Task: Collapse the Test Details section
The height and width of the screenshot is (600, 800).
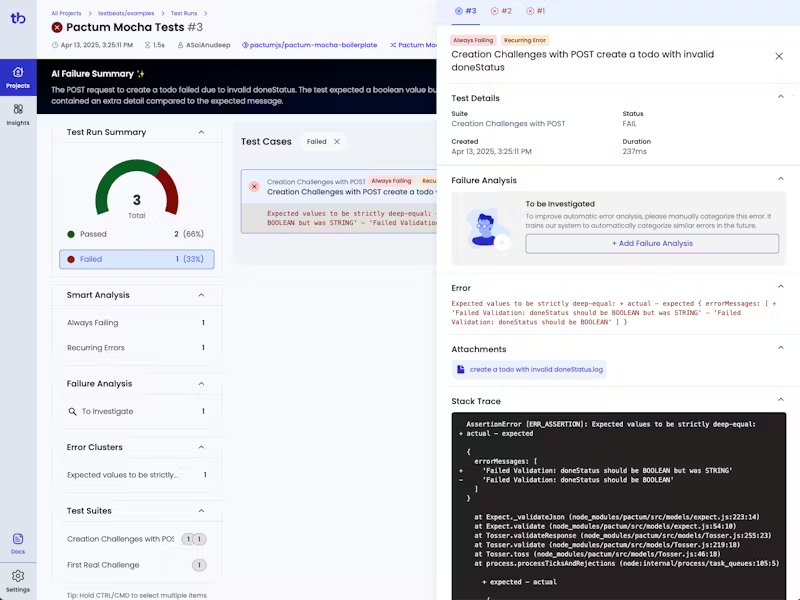Action: (x=781, y=97)
